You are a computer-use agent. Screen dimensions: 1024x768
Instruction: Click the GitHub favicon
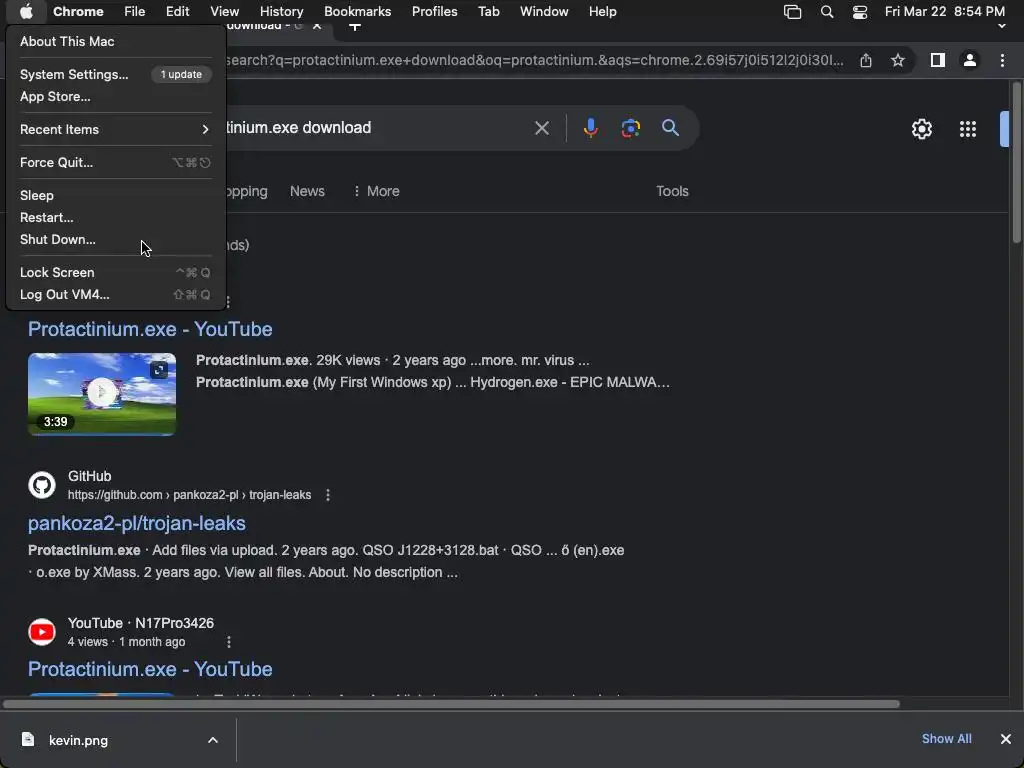42,485
